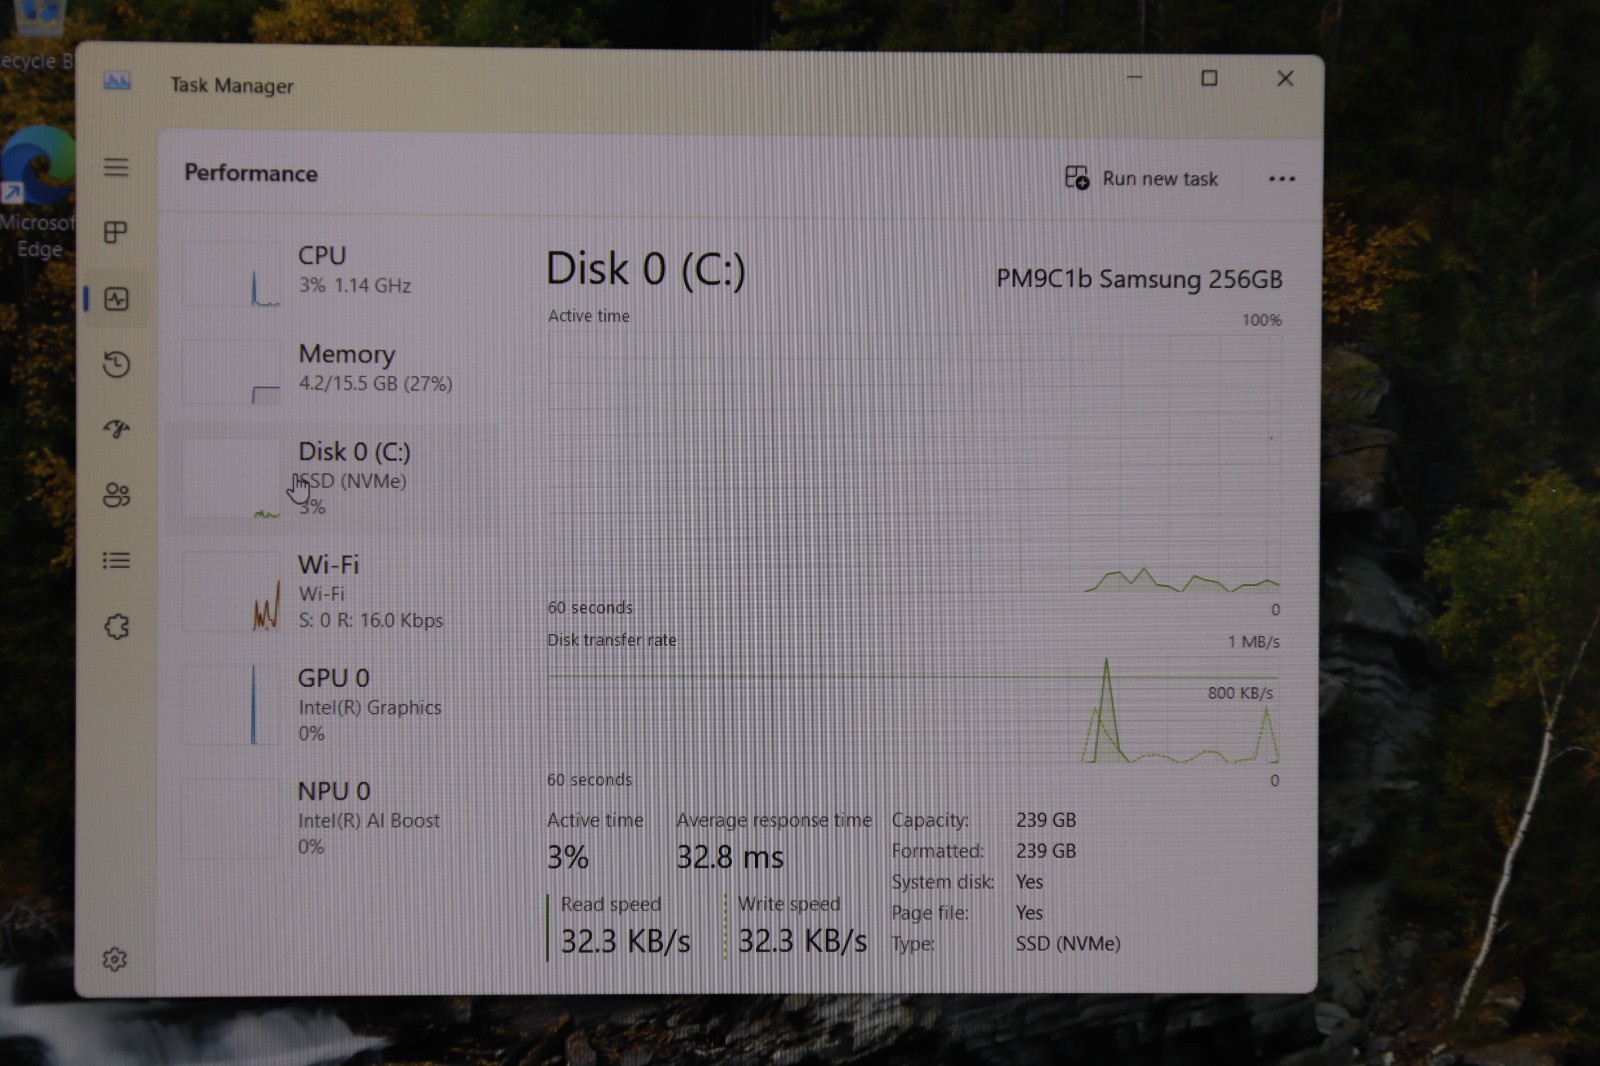Image resolution: width=1600 pixels, height=1066 pixels.
Task: Minimize the Task Manager window
Action: (1134, 77)
